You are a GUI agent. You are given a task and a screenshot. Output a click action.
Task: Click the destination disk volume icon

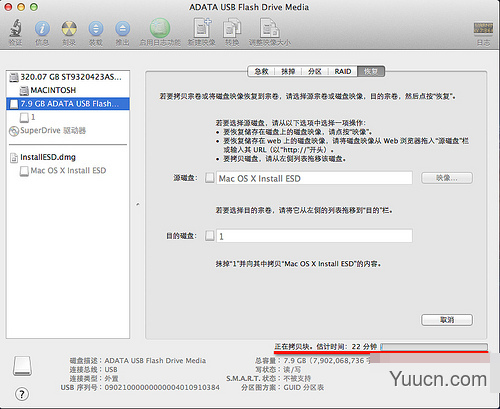tap(210, 236)
